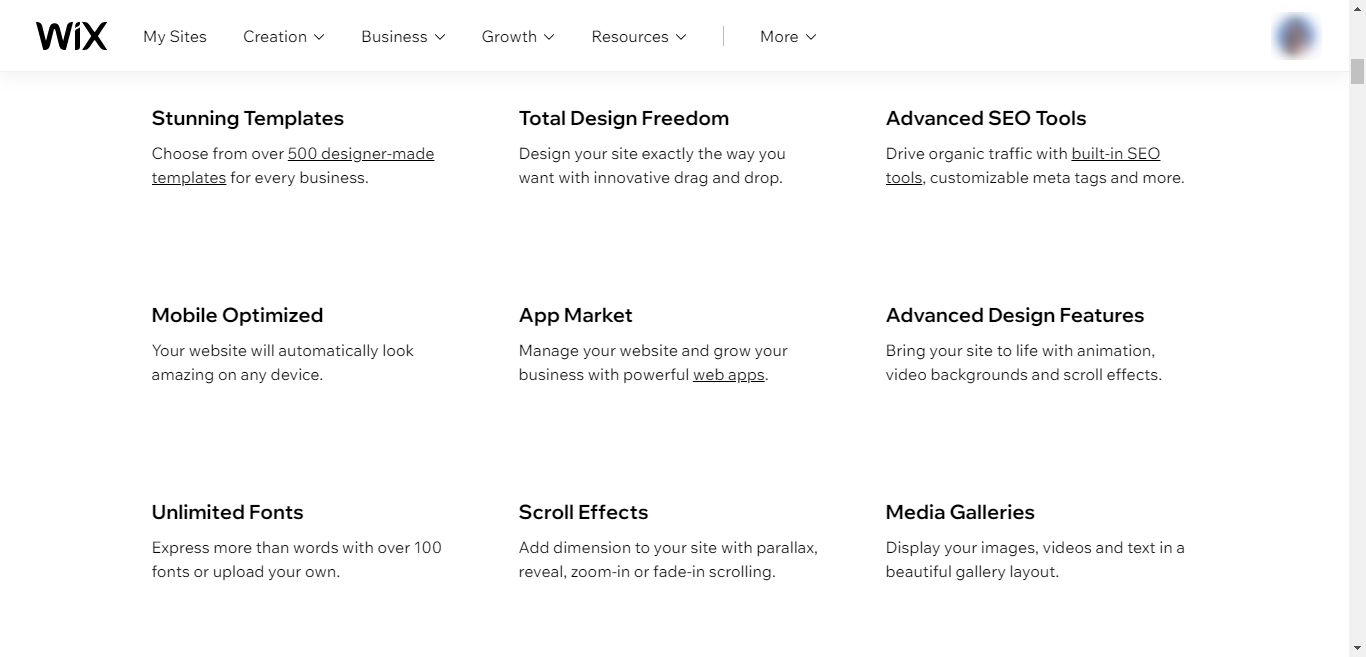1366x657 pixels.
Task: Select the Total Design Freedom heading
Action: pyautogui.click(x=624, y=118)
